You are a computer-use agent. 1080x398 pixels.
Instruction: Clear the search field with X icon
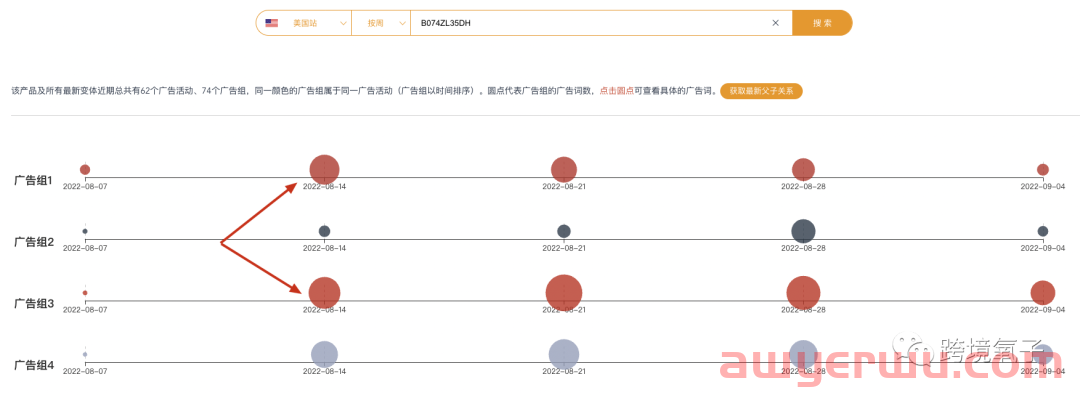point(776,23)
